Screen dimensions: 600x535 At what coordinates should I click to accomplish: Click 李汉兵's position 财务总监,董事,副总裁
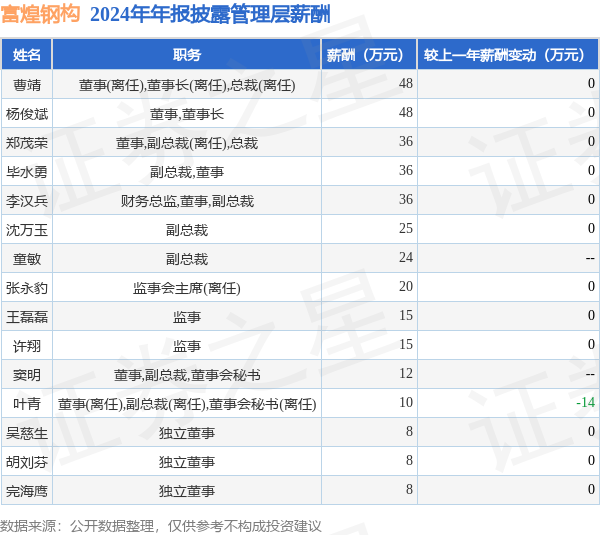click(187, 201)
